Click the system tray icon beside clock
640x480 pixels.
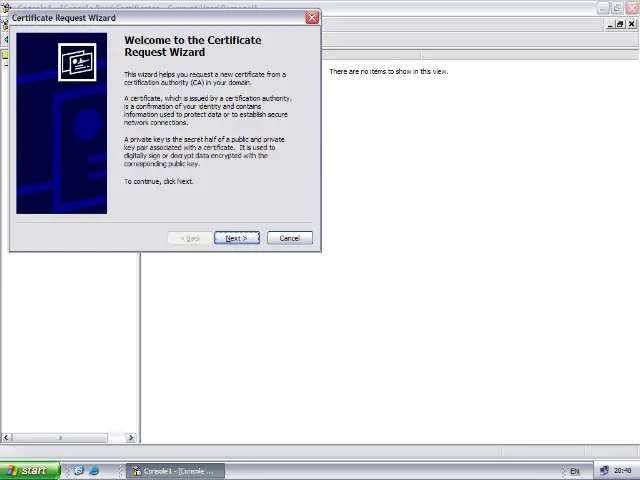(604, 471)
